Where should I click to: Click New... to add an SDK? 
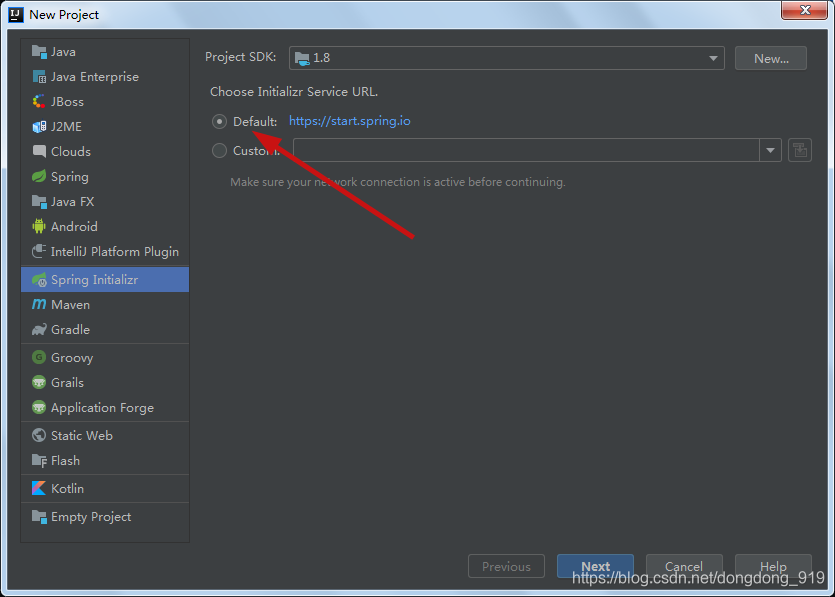tap(771, 58)
